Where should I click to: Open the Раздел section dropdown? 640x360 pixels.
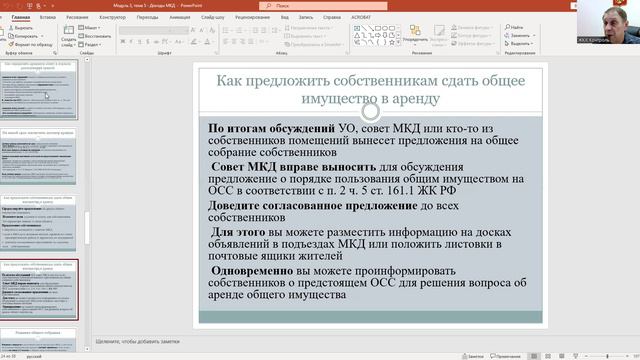coord(90,44)
